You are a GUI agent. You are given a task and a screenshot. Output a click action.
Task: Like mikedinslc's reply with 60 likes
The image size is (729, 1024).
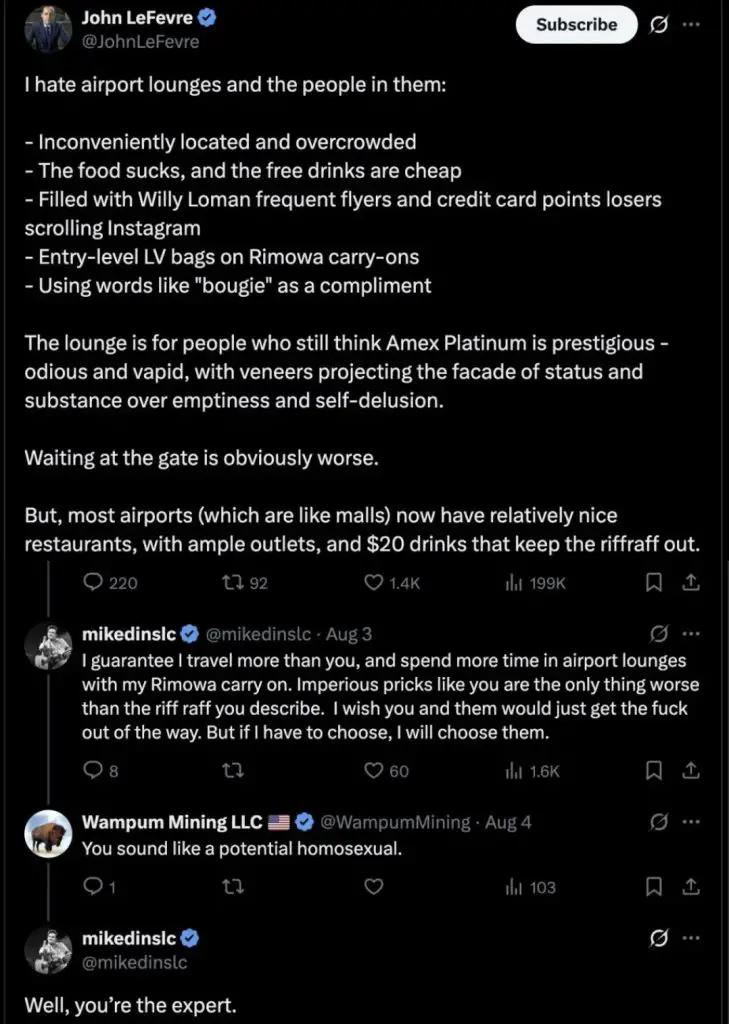click(x=386, y=771)
